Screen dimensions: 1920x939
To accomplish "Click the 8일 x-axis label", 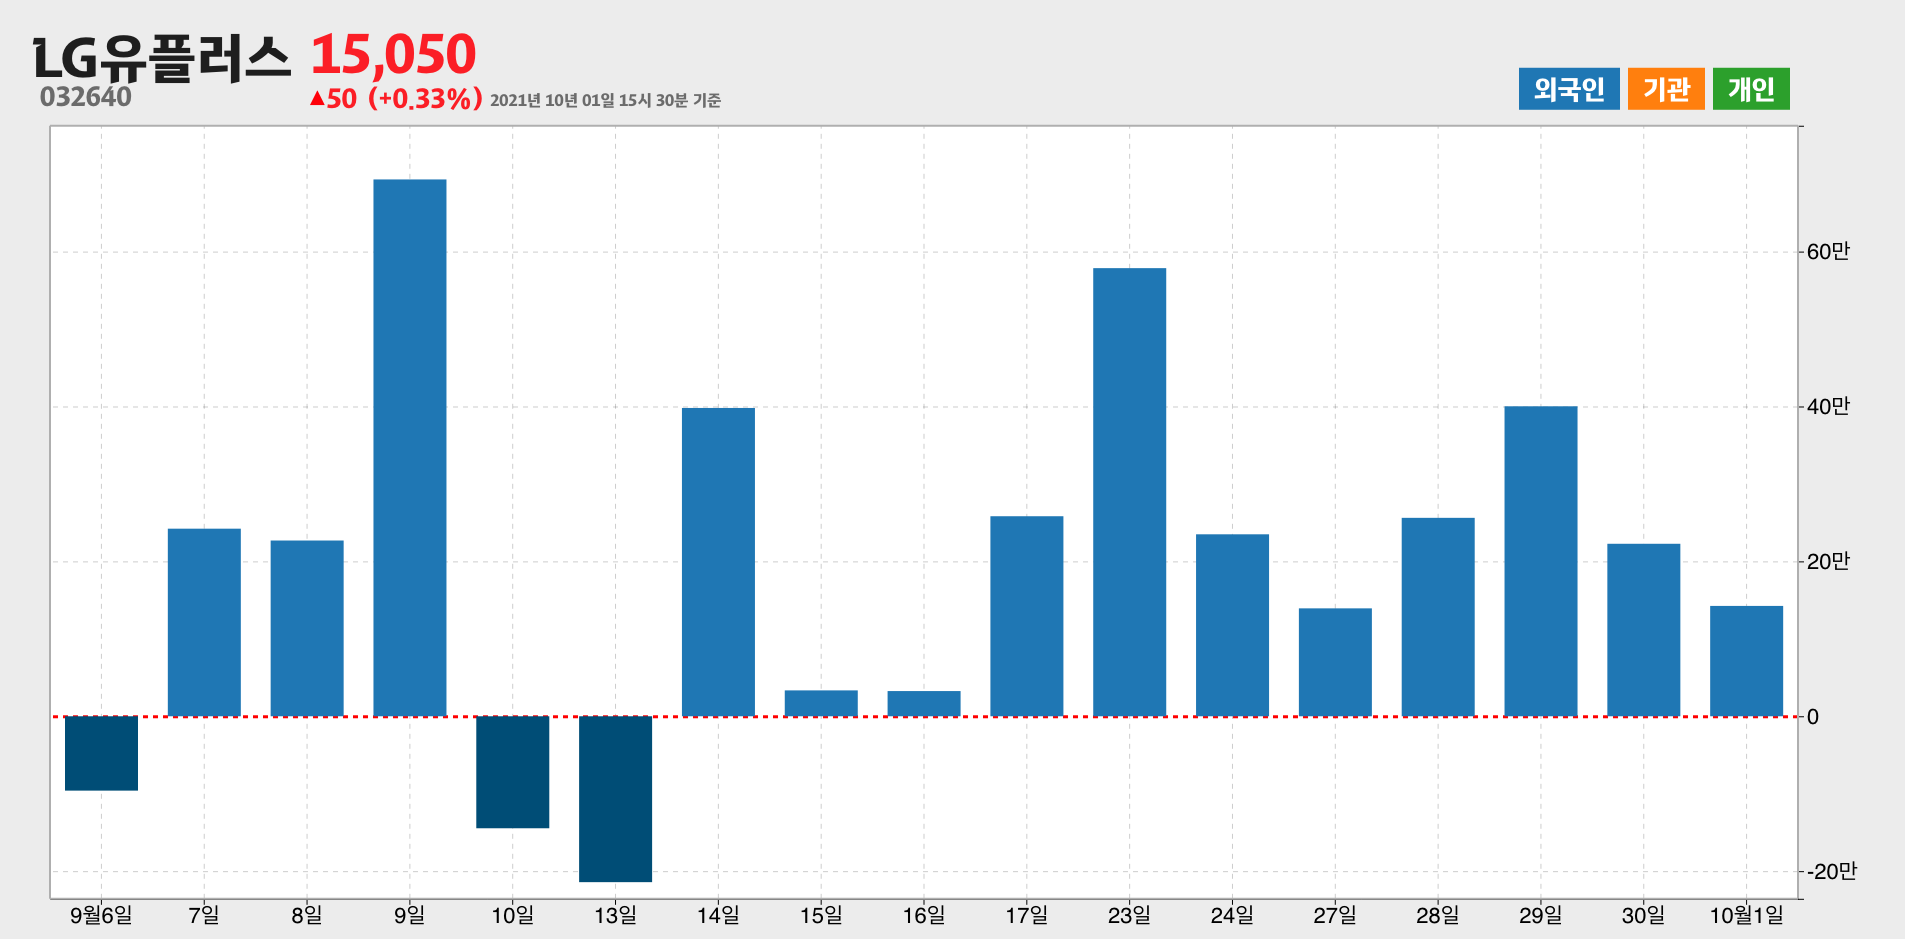I will [x=307, y=915].
